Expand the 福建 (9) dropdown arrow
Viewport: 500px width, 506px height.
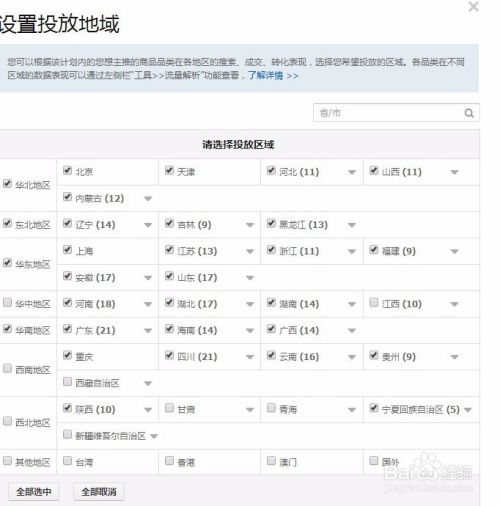click(x=454, y=251)
